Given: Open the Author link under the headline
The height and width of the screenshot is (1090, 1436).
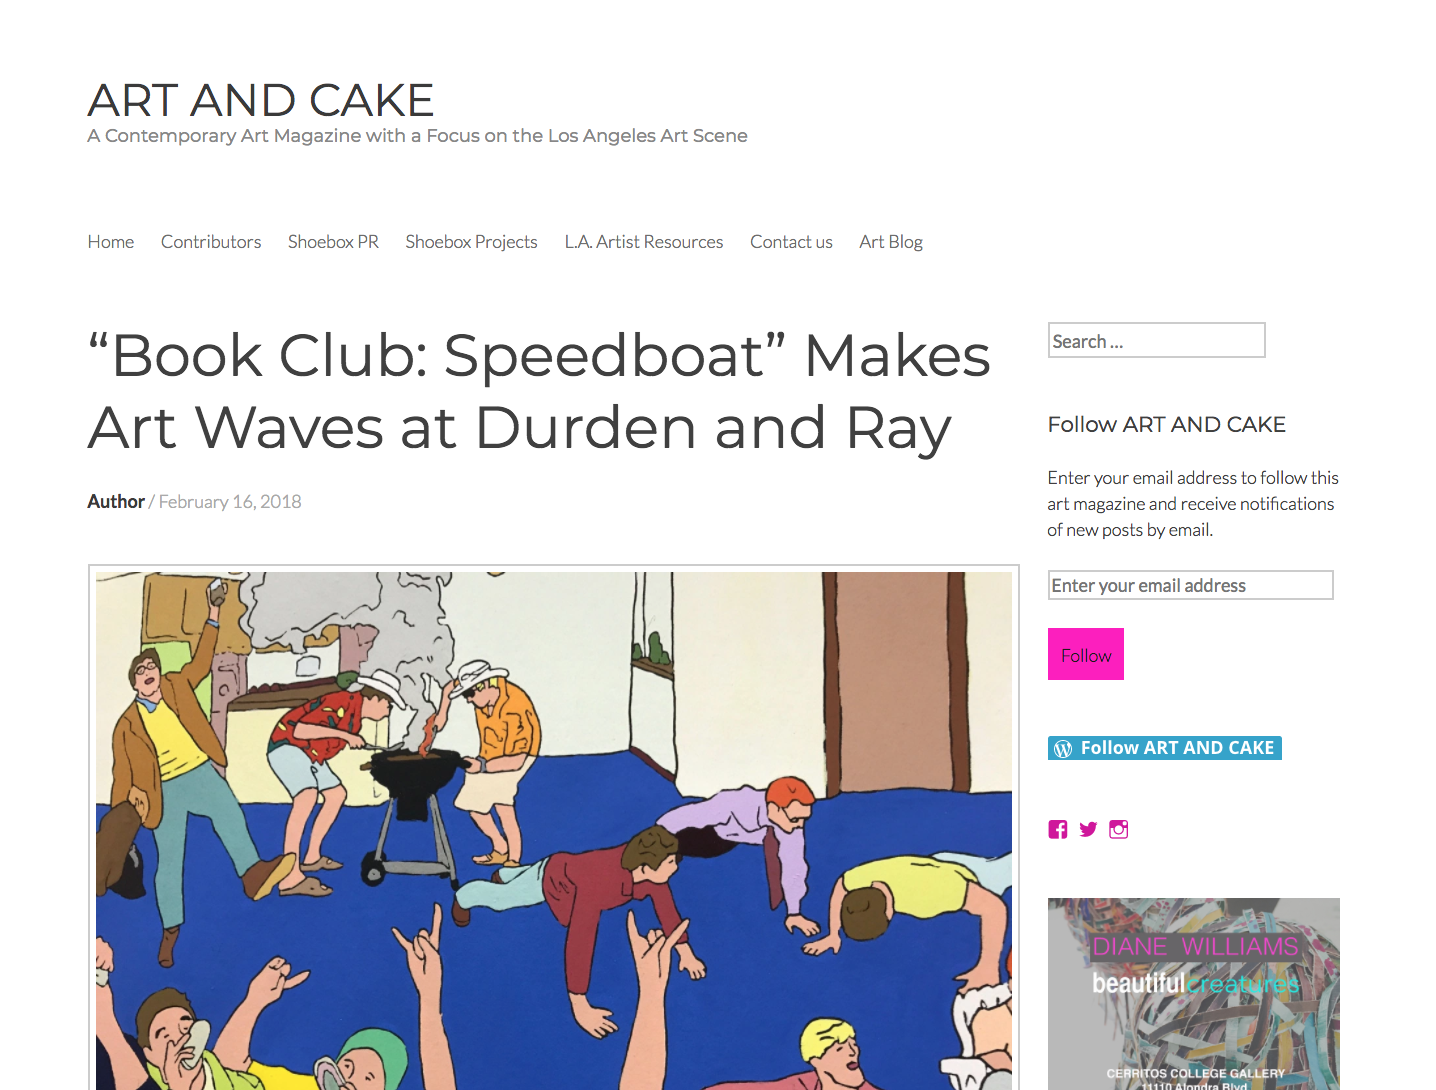Looking at the screenshot, I should (x=116, y=501).
